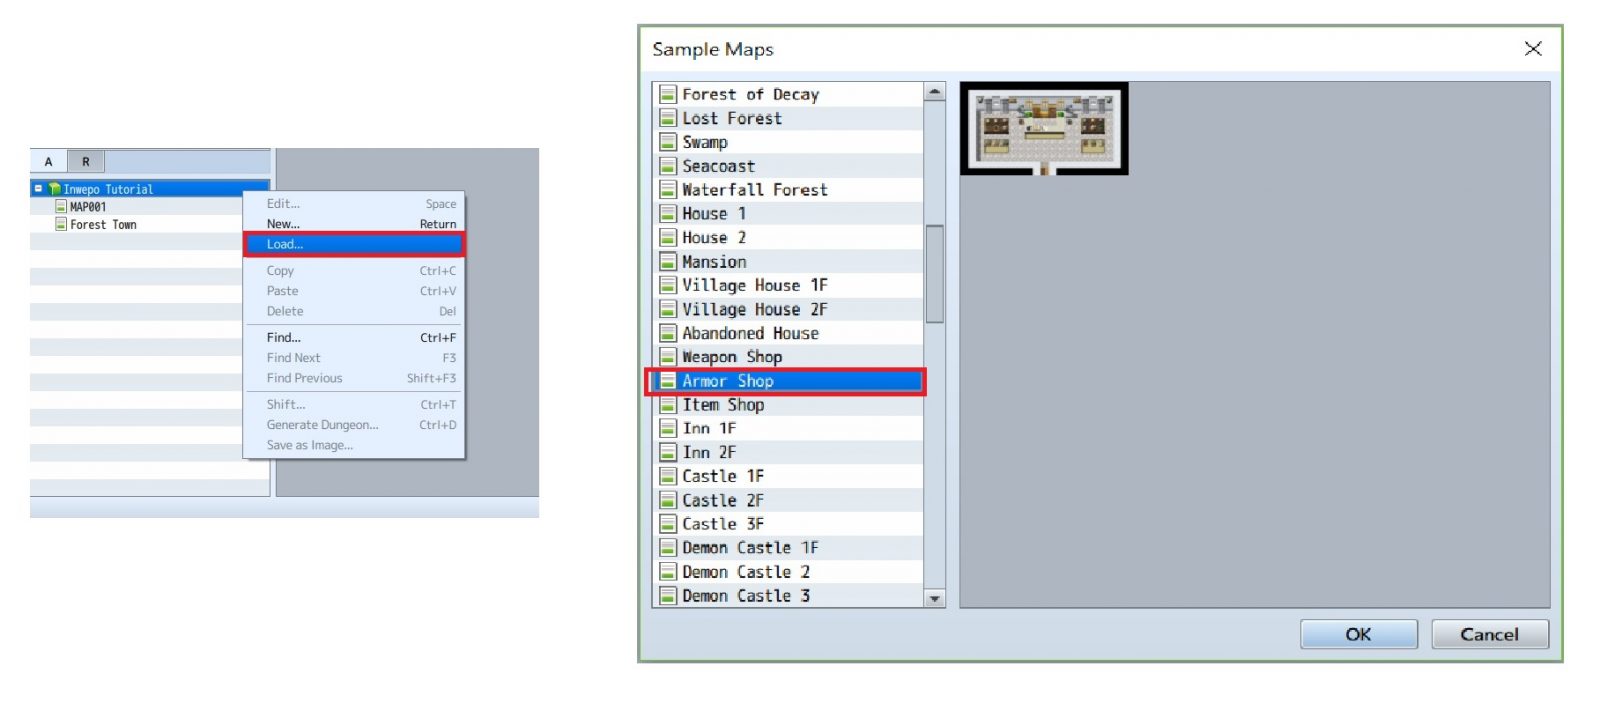Click the House 1 map icon
The height and width of the screenshot is (703, 1600).
668,213
